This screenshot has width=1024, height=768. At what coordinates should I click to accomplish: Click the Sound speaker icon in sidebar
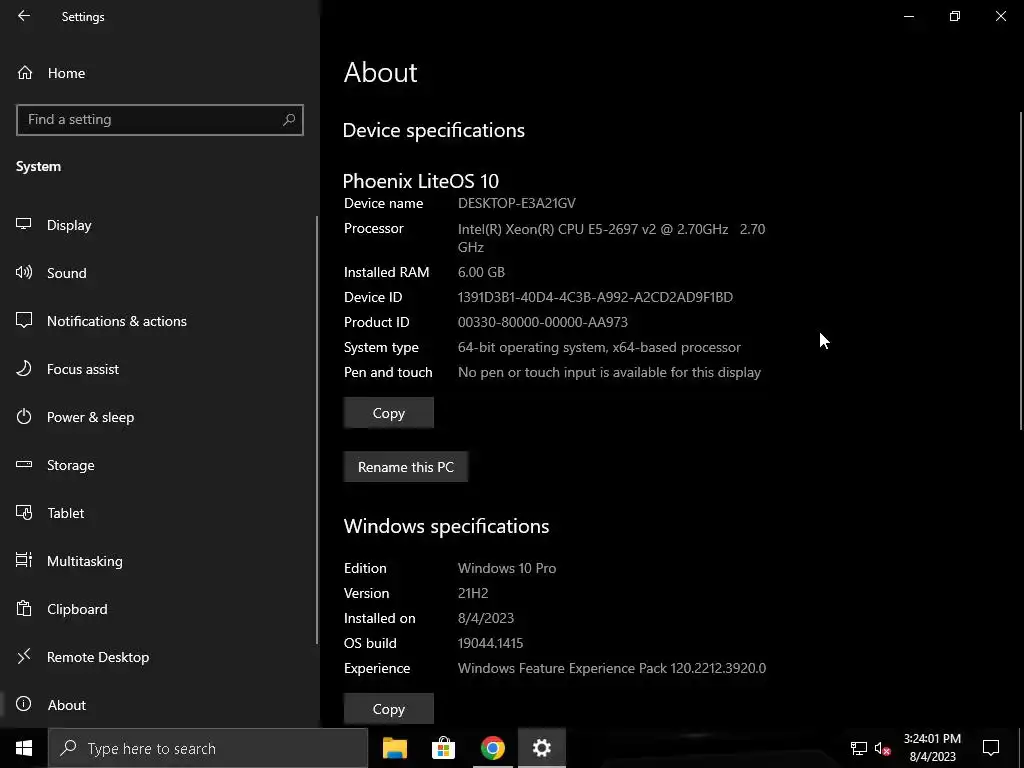[x=24, y=272]
